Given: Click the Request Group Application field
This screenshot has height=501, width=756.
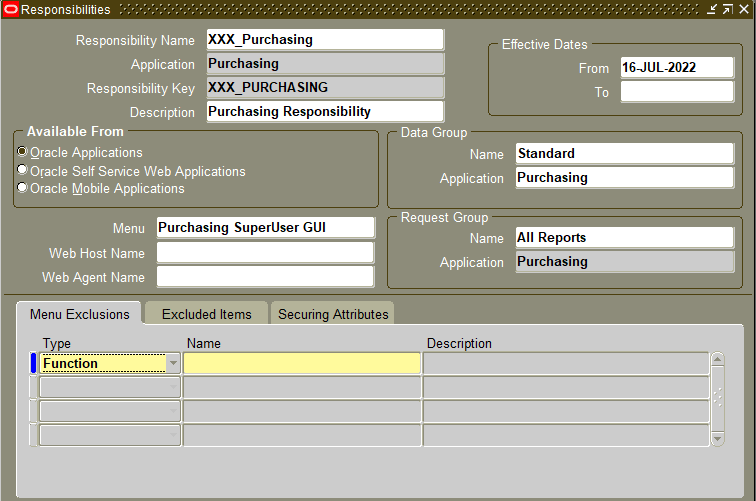Looking at the screenshot, I should [x=625, y=262].
